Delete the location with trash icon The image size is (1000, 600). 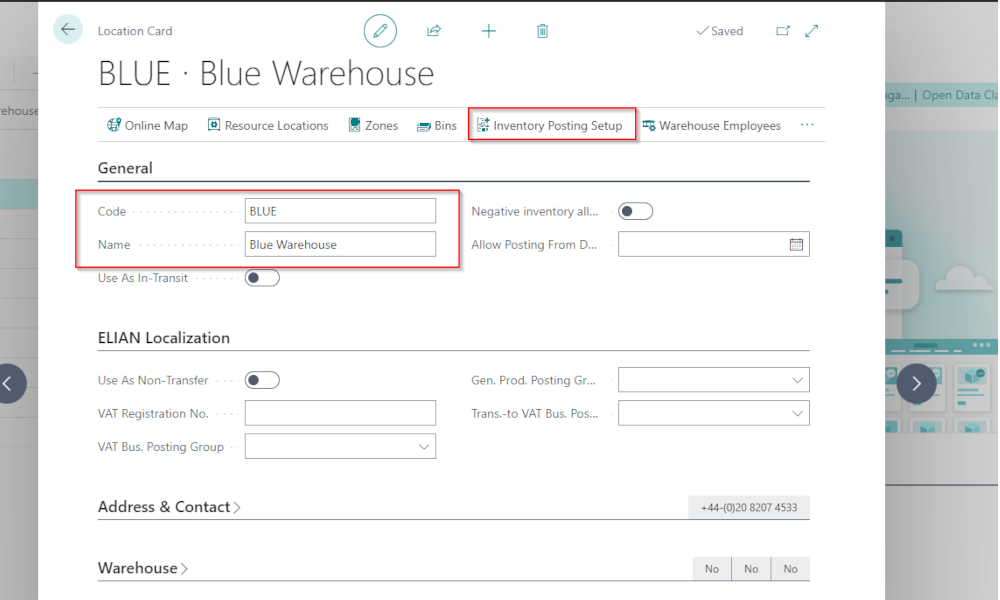[542, 31]
